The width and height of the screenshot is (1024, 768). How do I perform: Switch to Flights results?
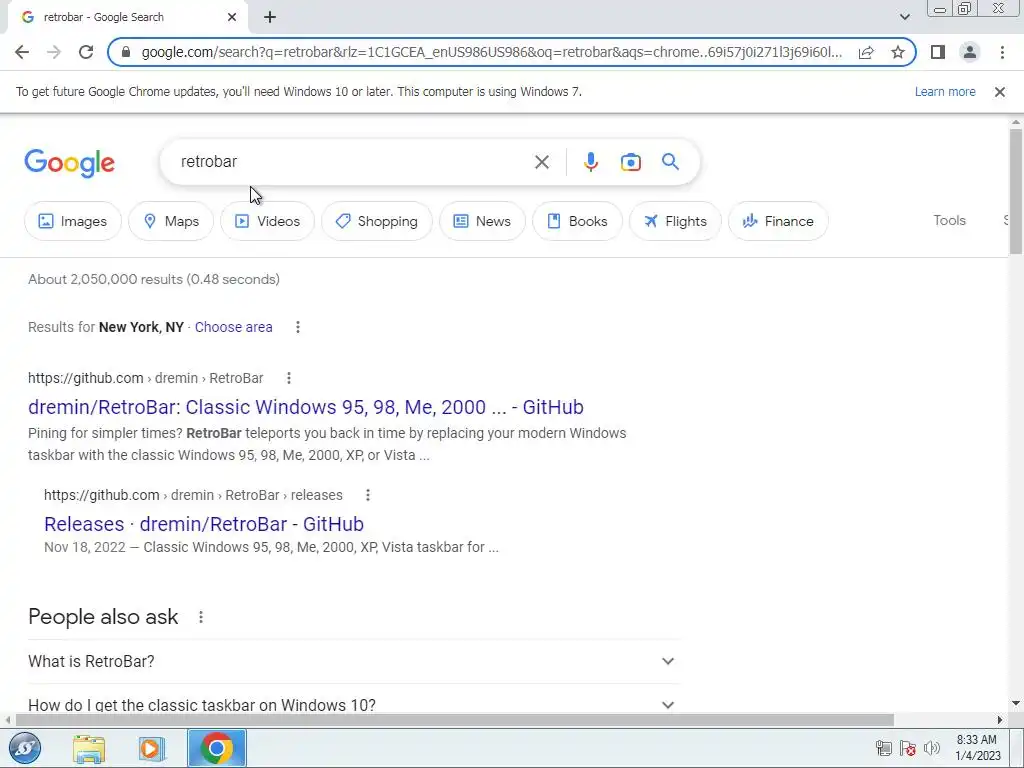tap(675, 221)
